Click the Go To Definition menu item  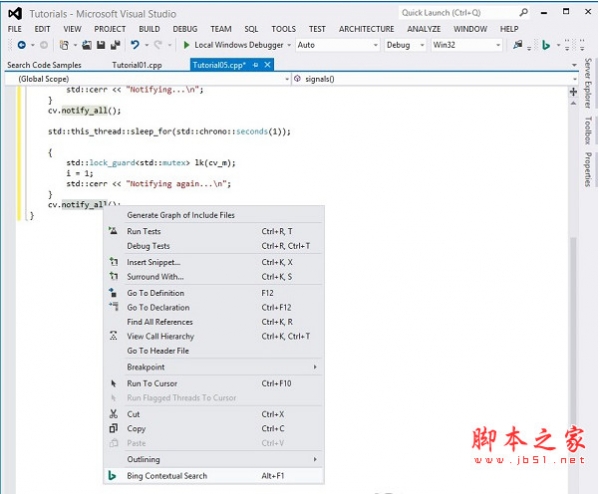click(x=214, y=293)
